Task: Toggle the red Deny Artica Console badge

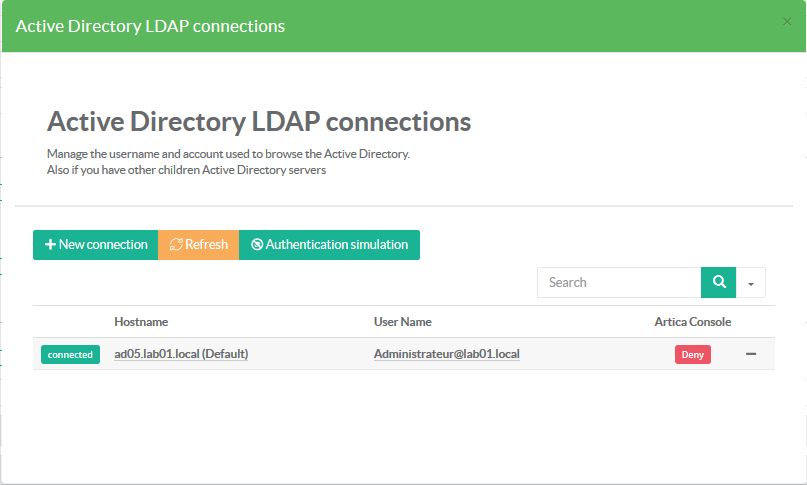Action: pos(692,354)
